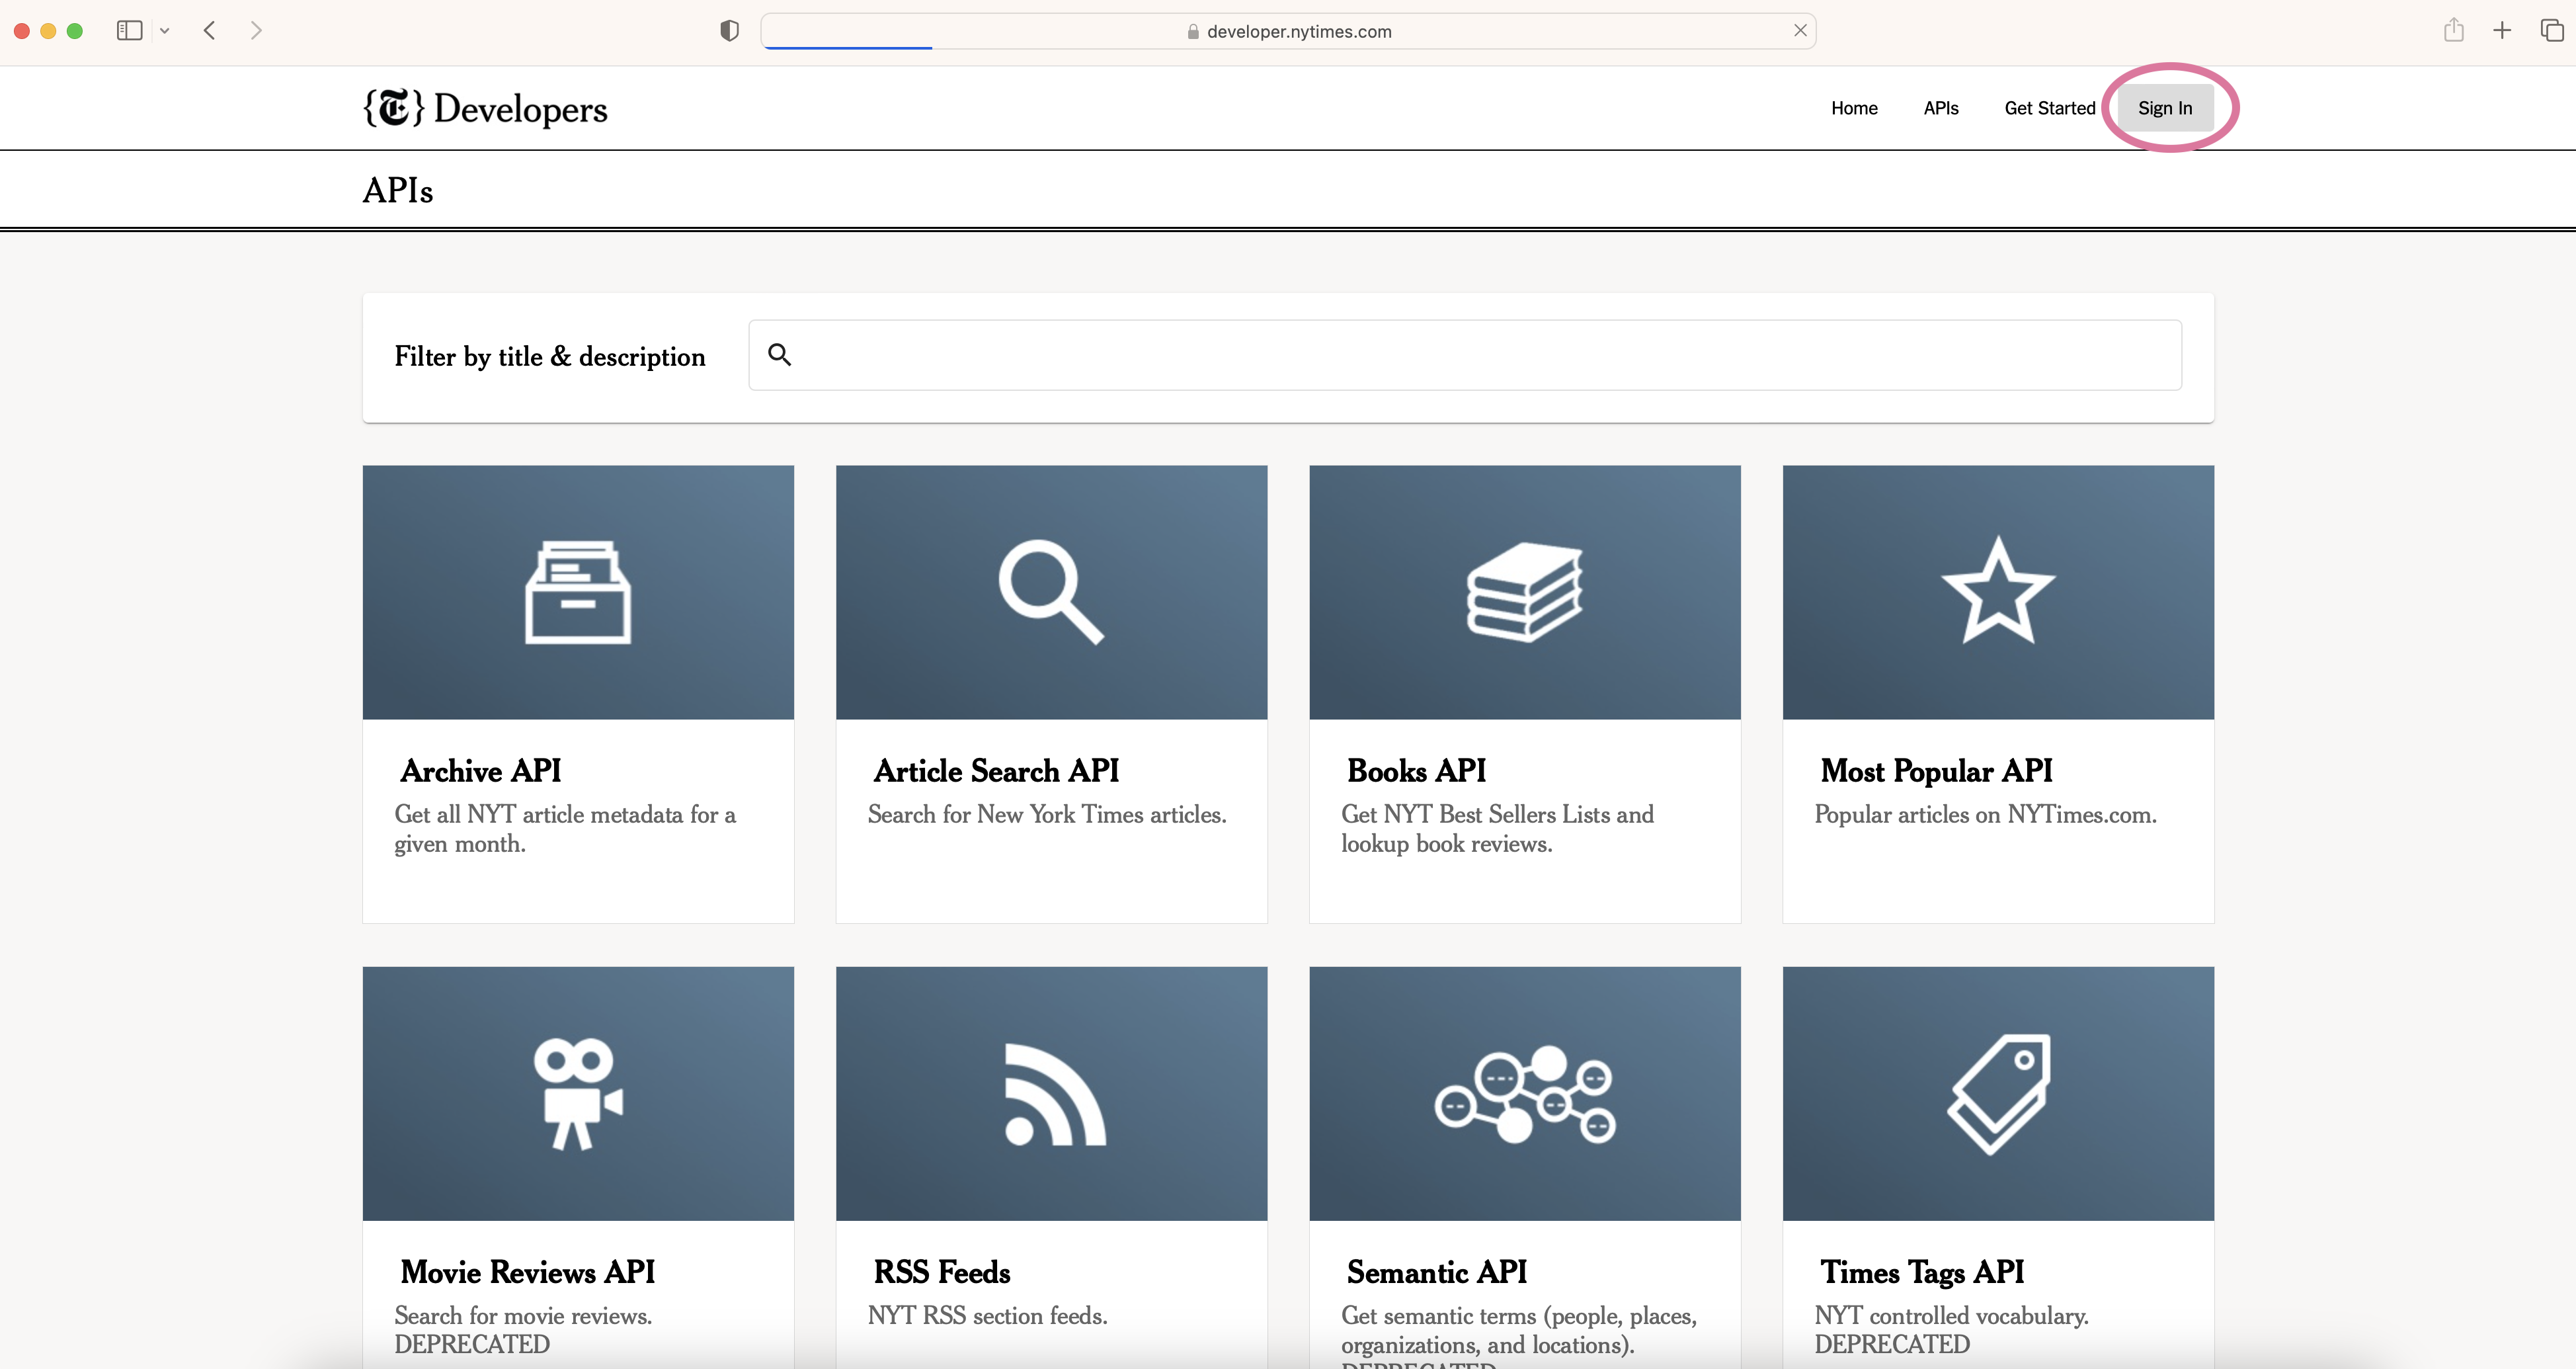Click 'Get all NYT article metadata' description
This screenshot has width=2576, height=1369.
pos(565,829)
